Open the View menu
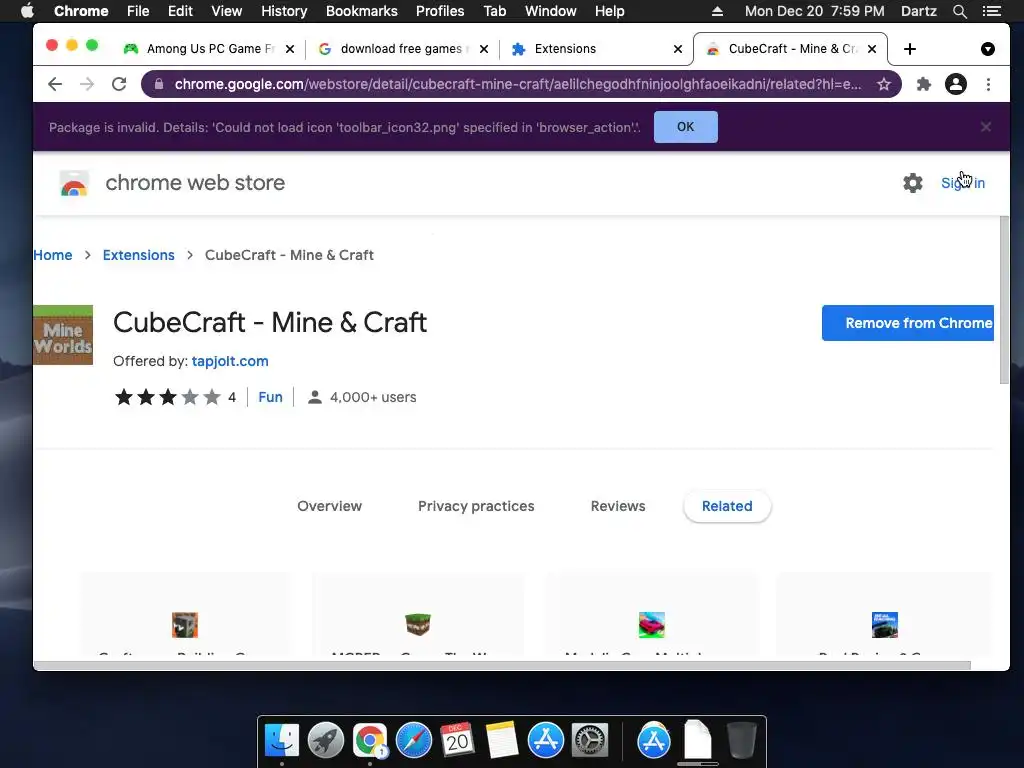 227,11
